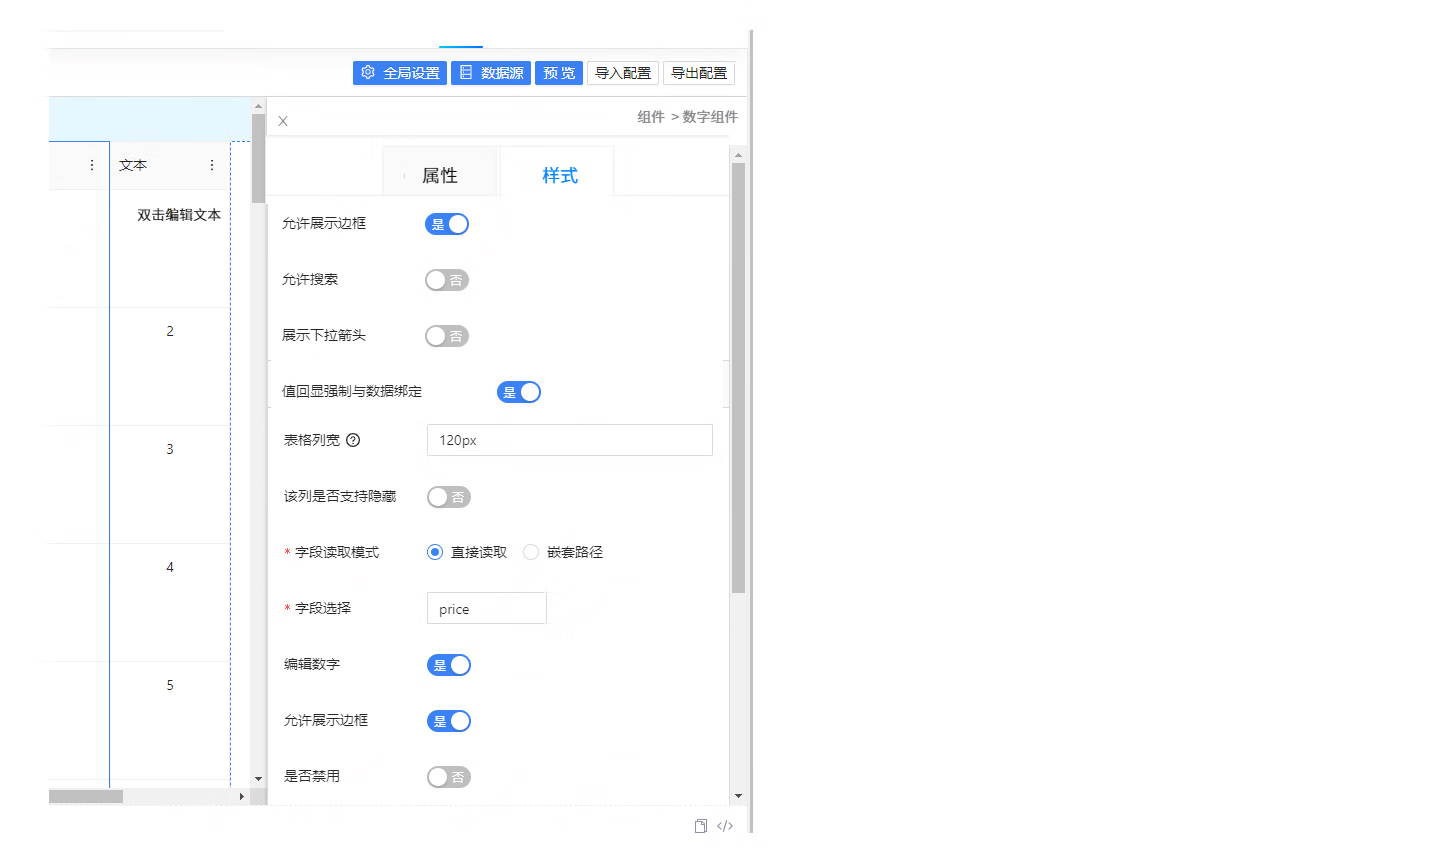The width and height of the screenshot is (1440, 849).
Task: Click the 数字组件 breadcrumb text
Action: coord(710,117)
